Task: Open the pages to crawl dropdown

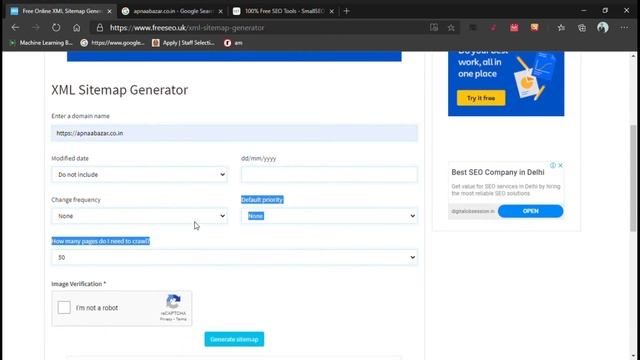Action: click(234, 257)
